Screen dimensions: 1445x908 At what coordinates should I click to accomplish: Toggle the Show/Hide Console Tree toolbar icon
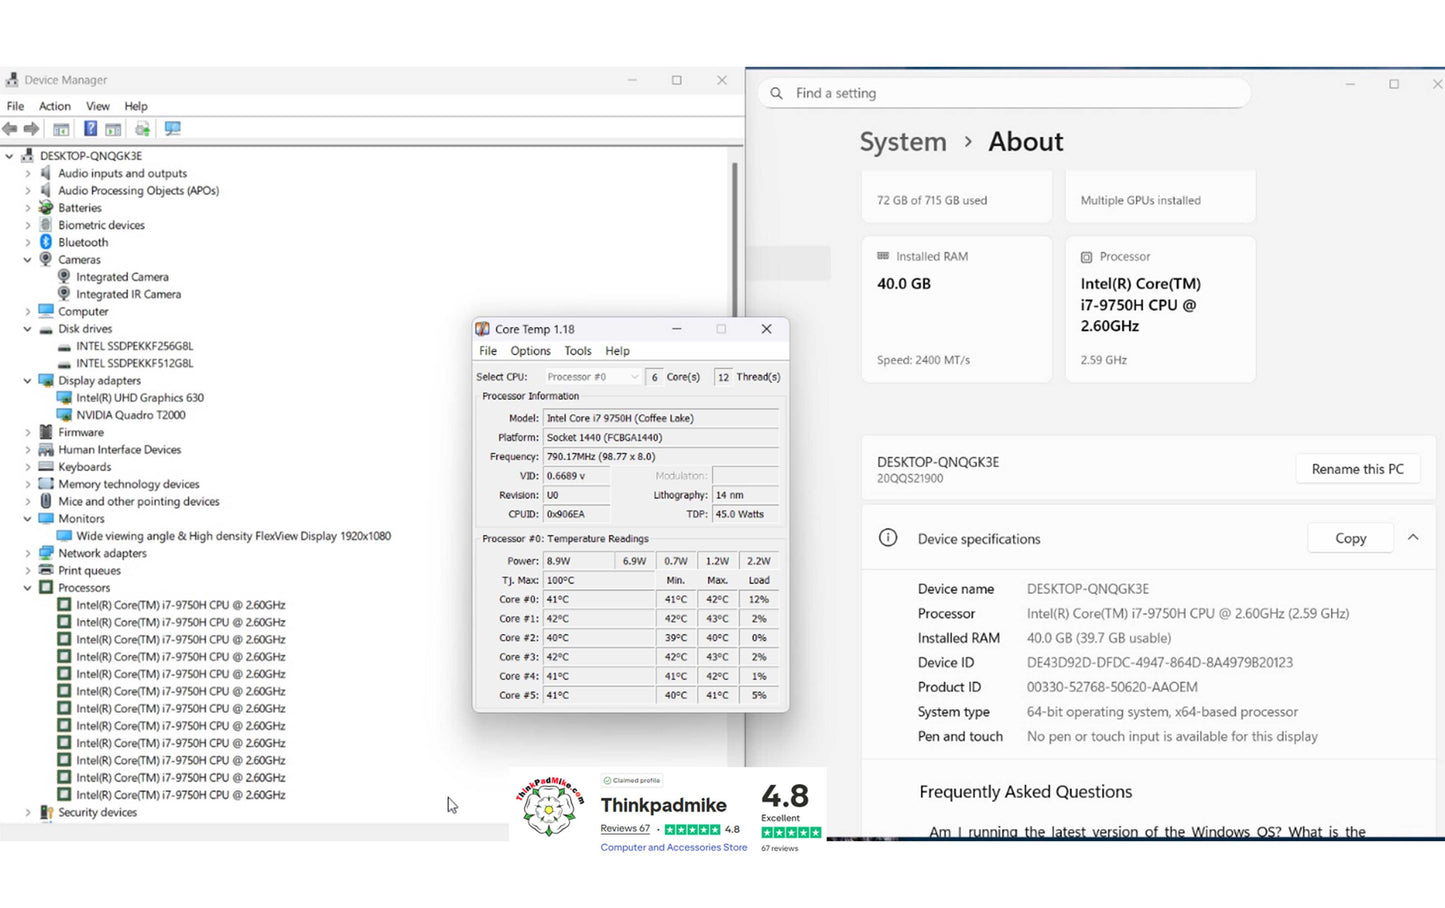[61, 129]
